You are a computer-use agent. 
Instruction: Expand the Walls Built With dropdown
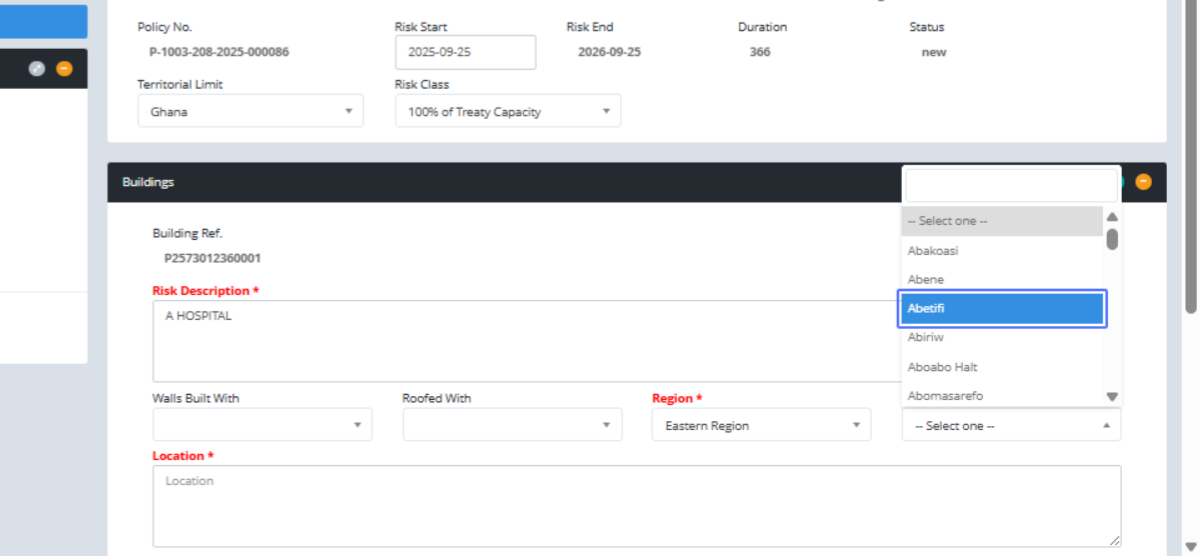click(x=262, y=425)
